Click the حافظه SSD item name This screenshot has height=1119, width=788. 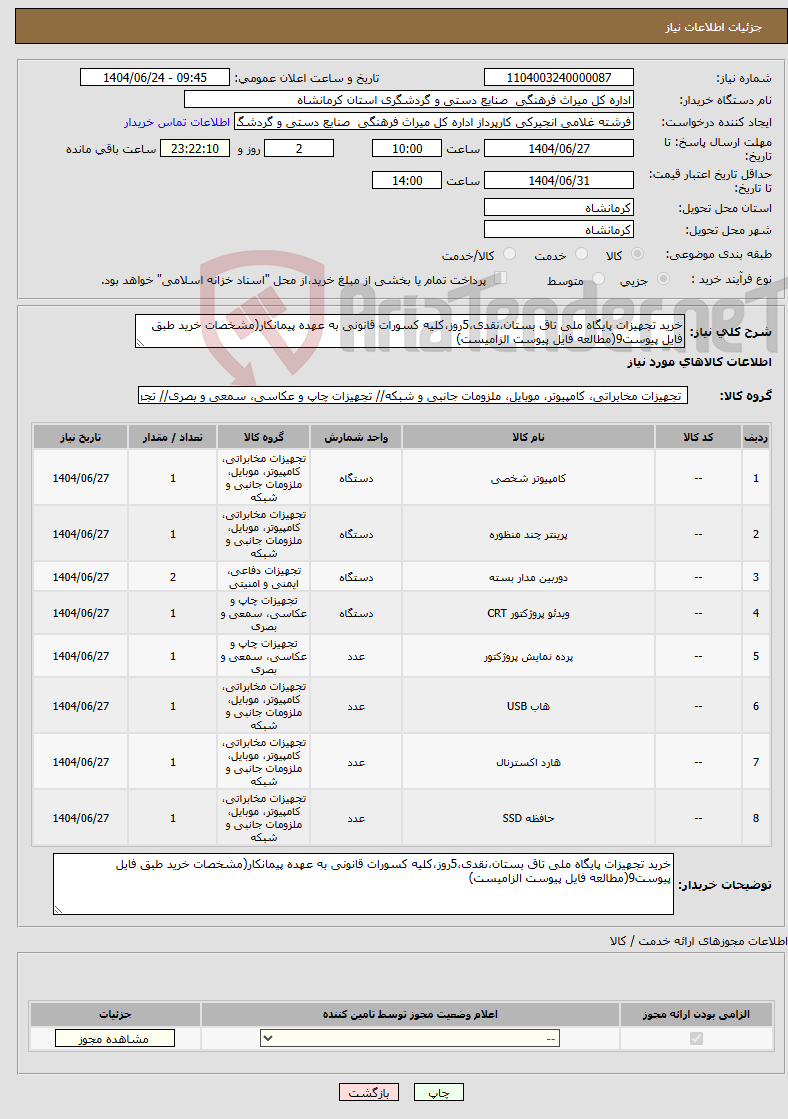[528, 818]
